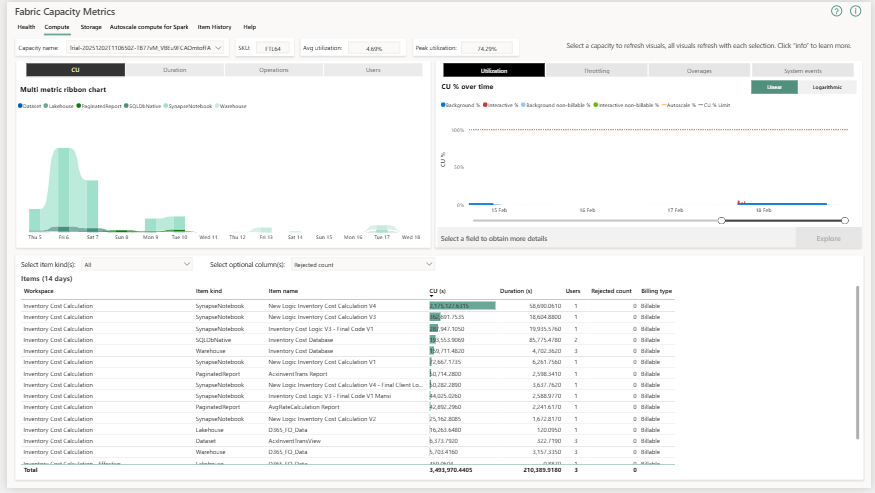Click the Peak utilization 74.29% value
The image size is (875, 493).
point(487,49)
